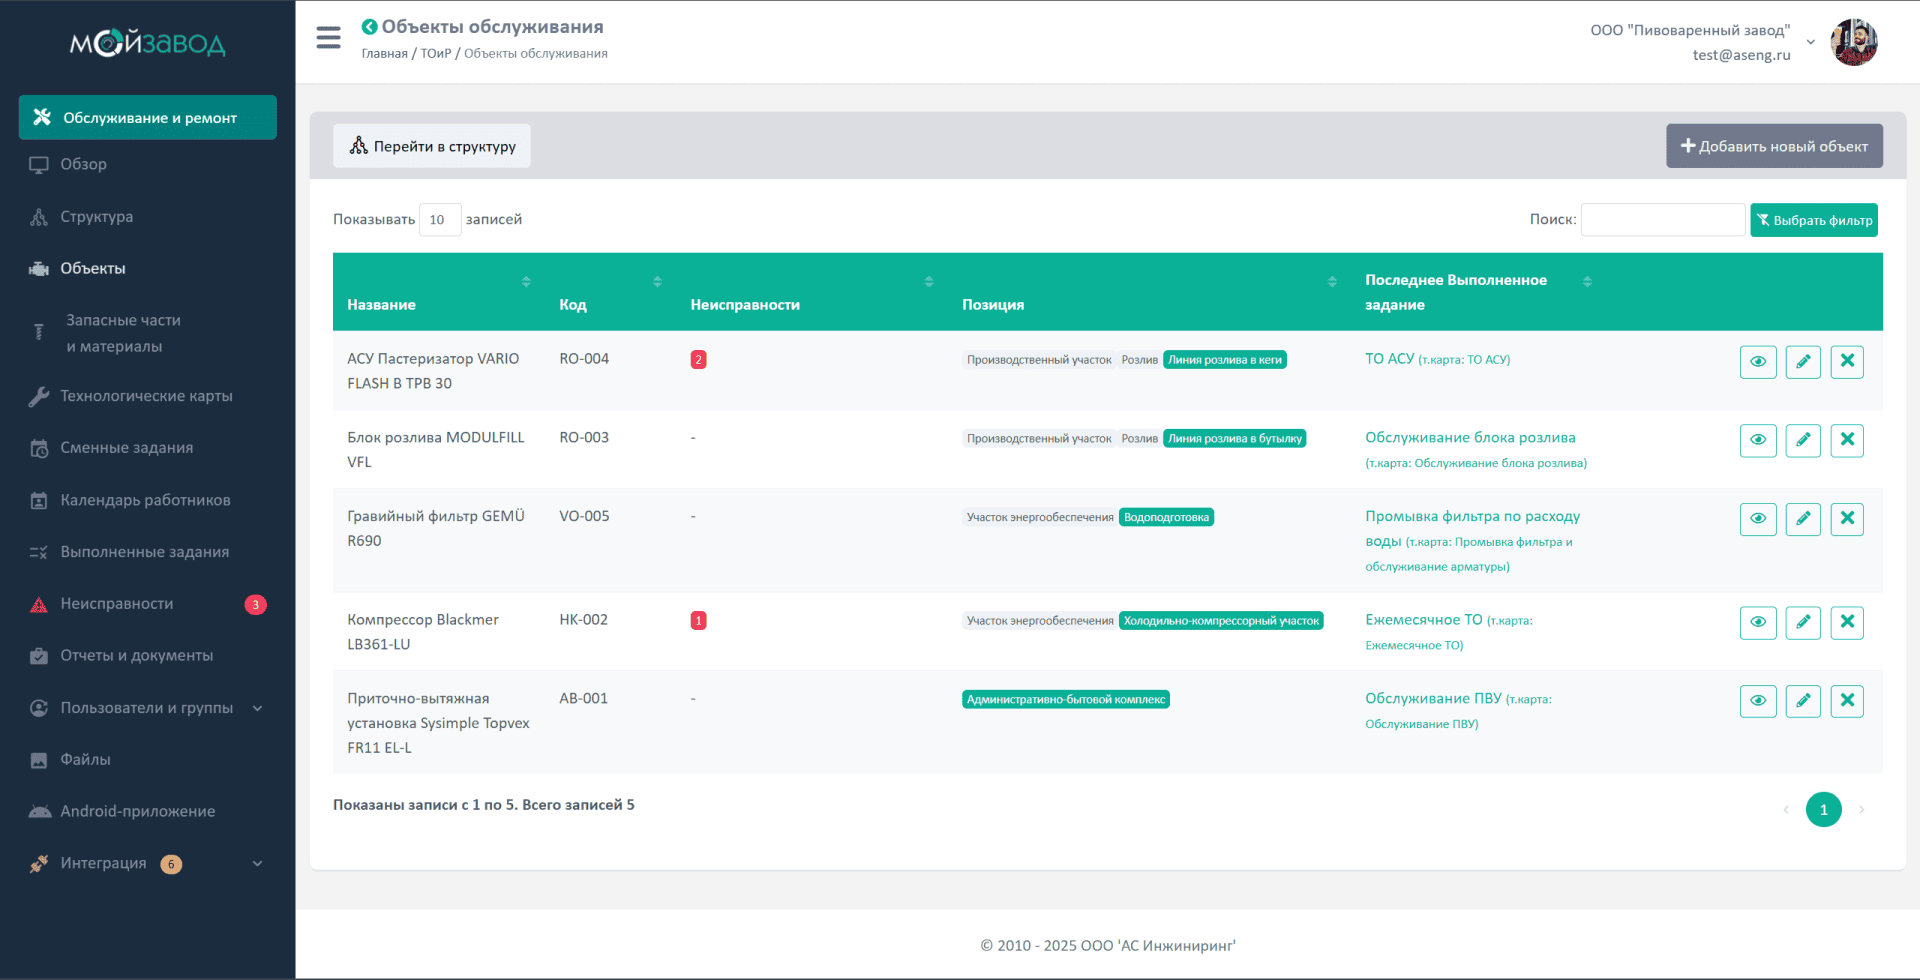Open Технологические карты in the sidebar

pyautogui.click(x=146, y=396)
